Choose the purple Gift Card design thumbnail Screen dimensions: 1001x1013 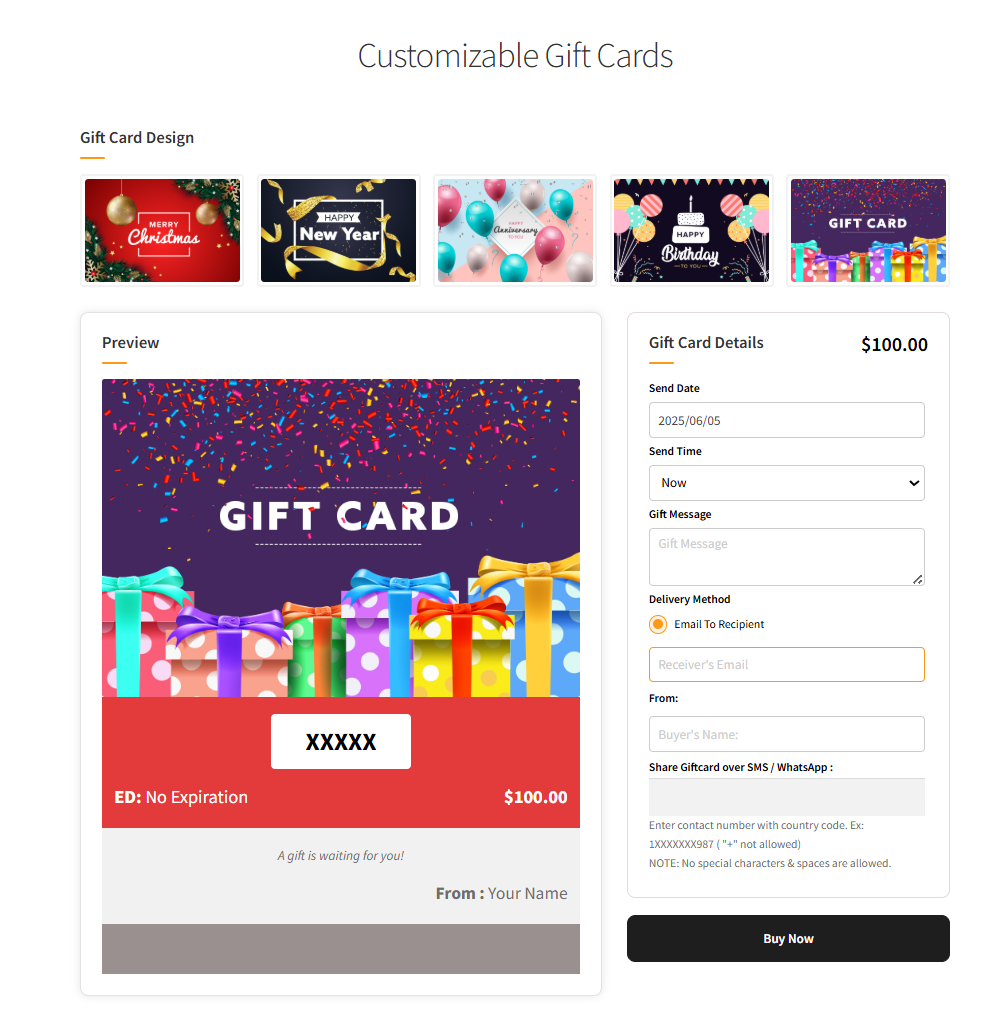point(868,230)
